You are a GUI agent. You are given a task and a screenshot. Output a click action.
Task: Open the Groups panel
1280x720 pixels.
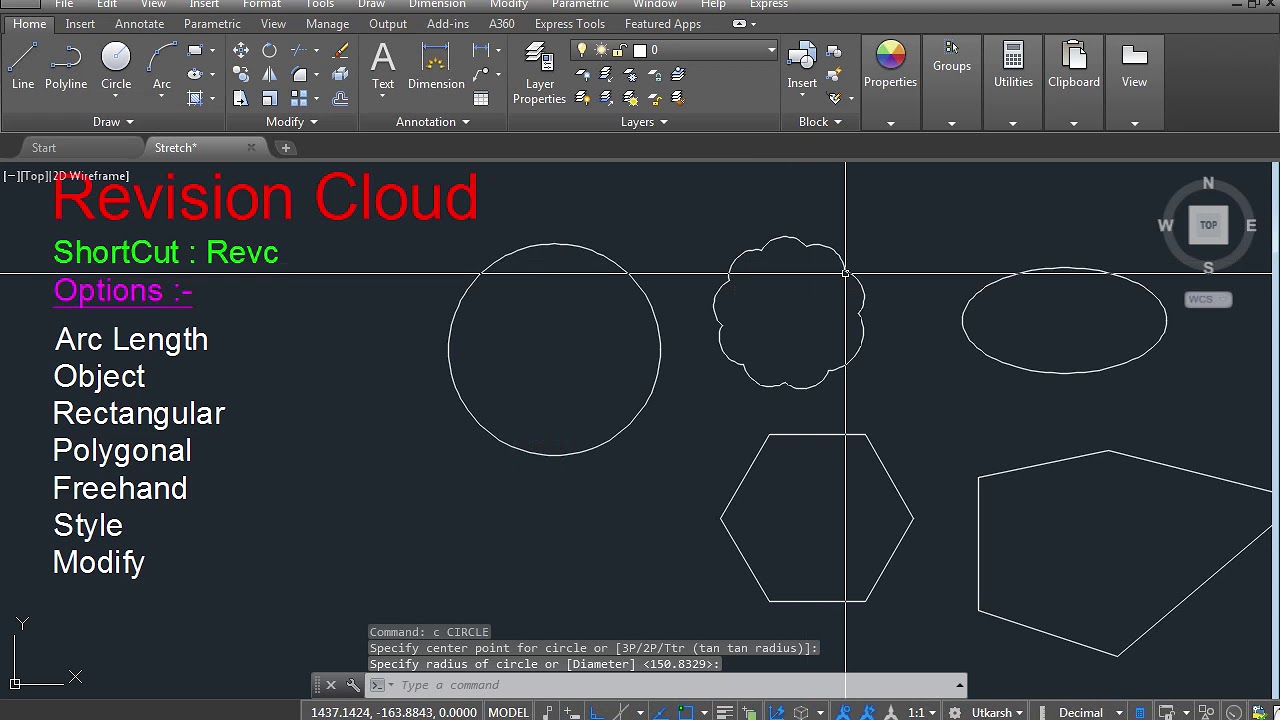952,58
